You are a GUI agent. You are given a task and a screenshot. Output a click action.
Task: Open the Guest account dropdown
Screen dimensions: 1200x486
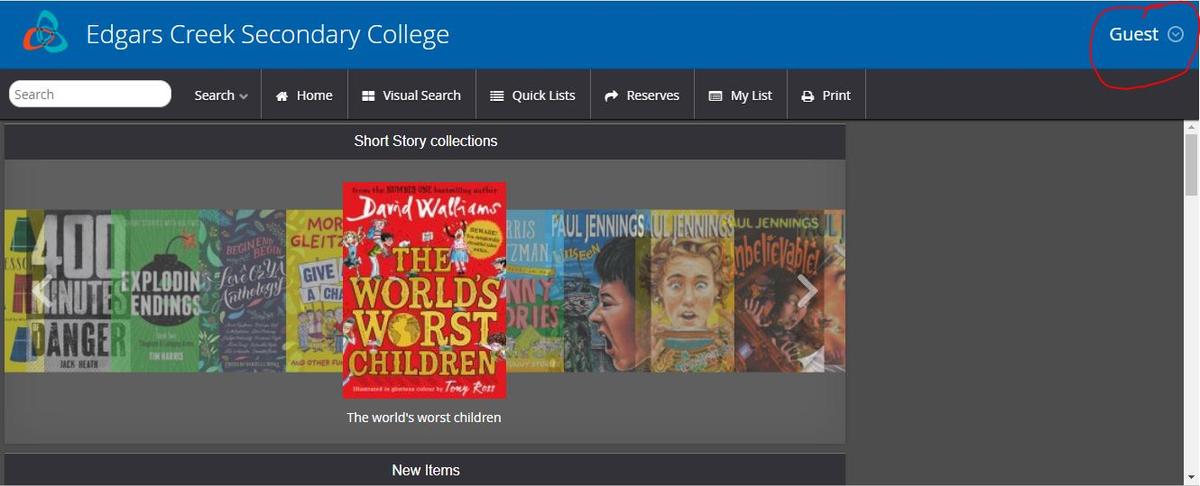tap(1146, 34)
